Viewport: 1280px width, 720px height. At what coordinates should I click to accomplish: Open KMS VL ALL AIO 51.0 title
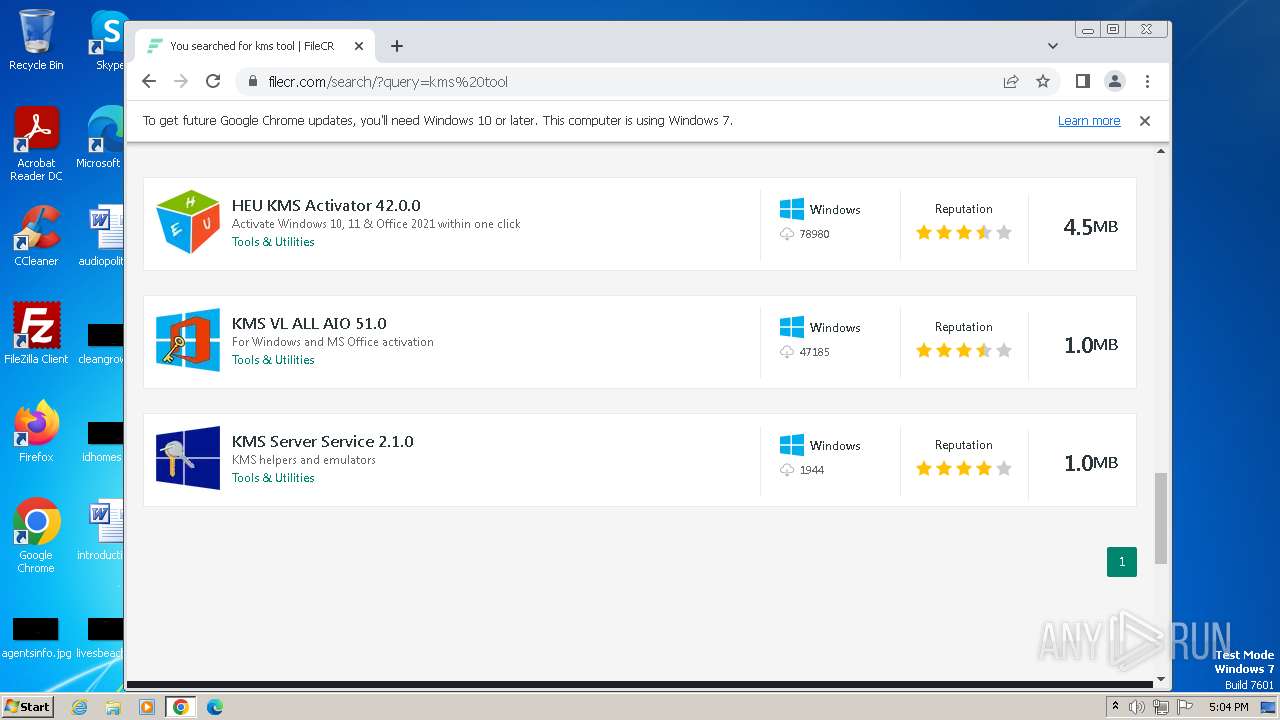click(309, 324)
